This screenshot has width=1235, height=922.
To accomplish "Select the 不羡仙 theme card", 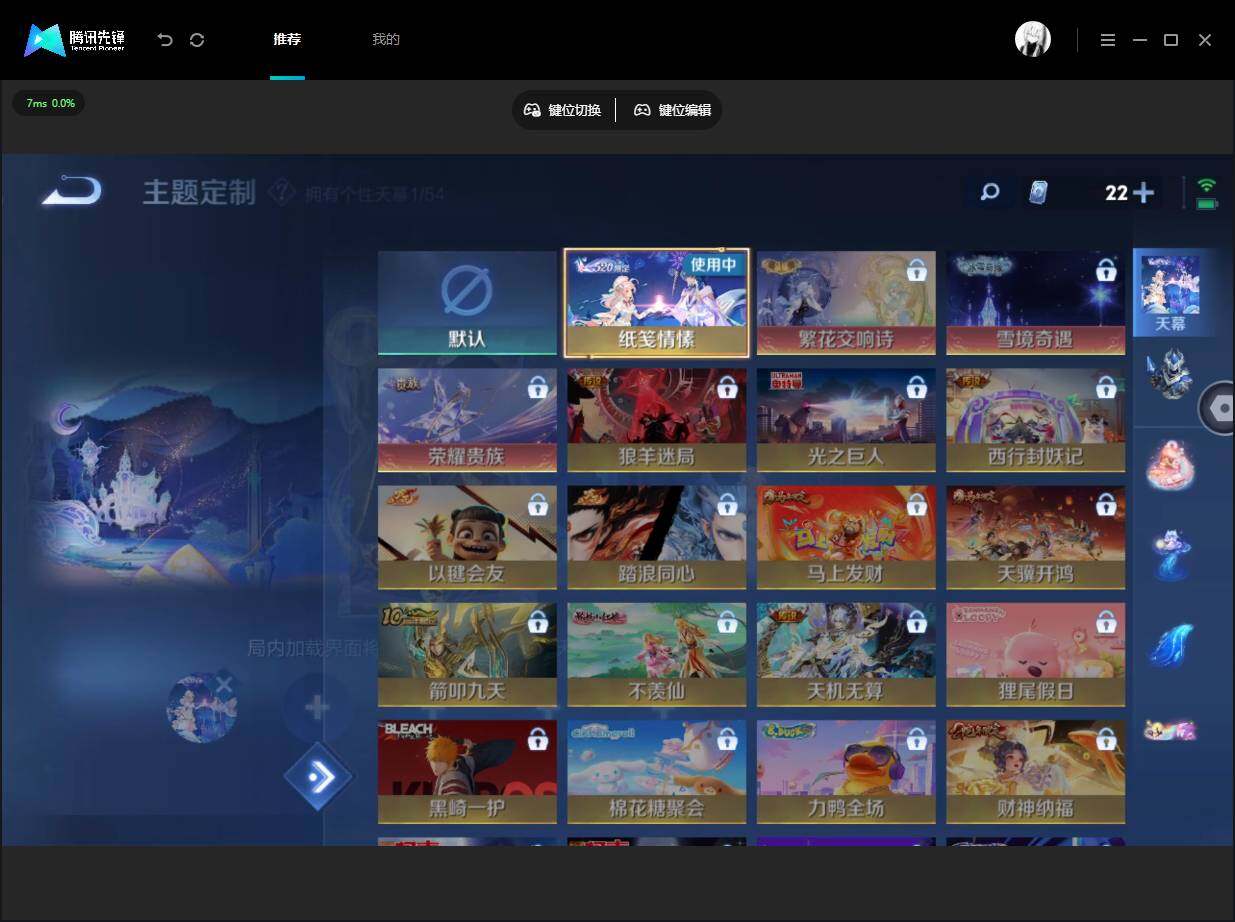I will (656, 654).
